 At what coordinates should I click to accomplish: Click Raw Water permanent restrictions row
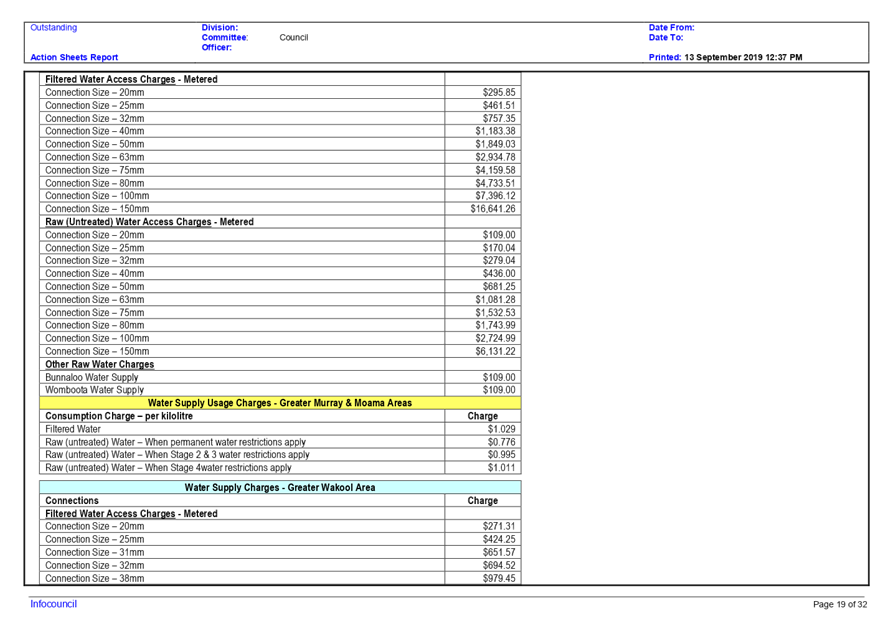[x=280, y=442]
